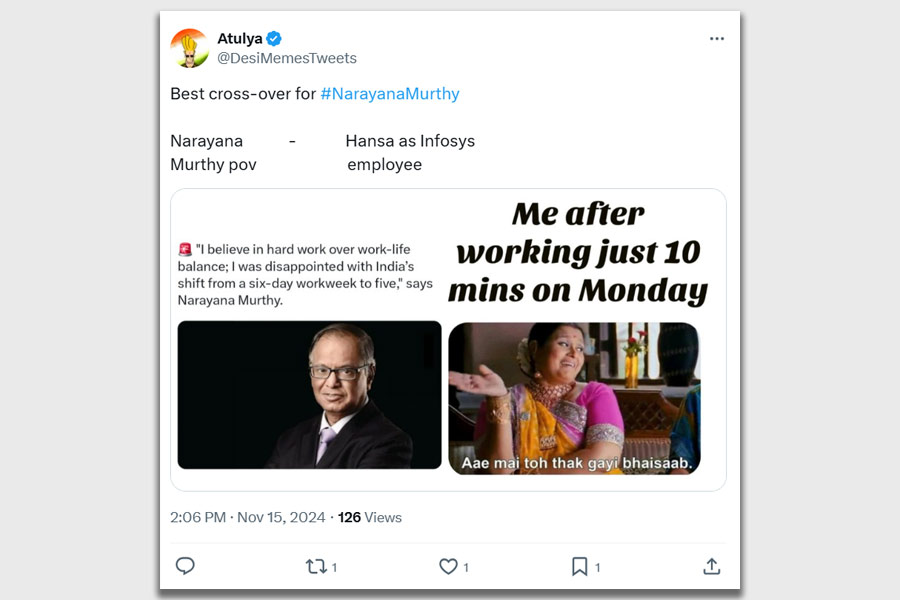Click 'Me after working just 10 mins' caption

coord(578,252)
